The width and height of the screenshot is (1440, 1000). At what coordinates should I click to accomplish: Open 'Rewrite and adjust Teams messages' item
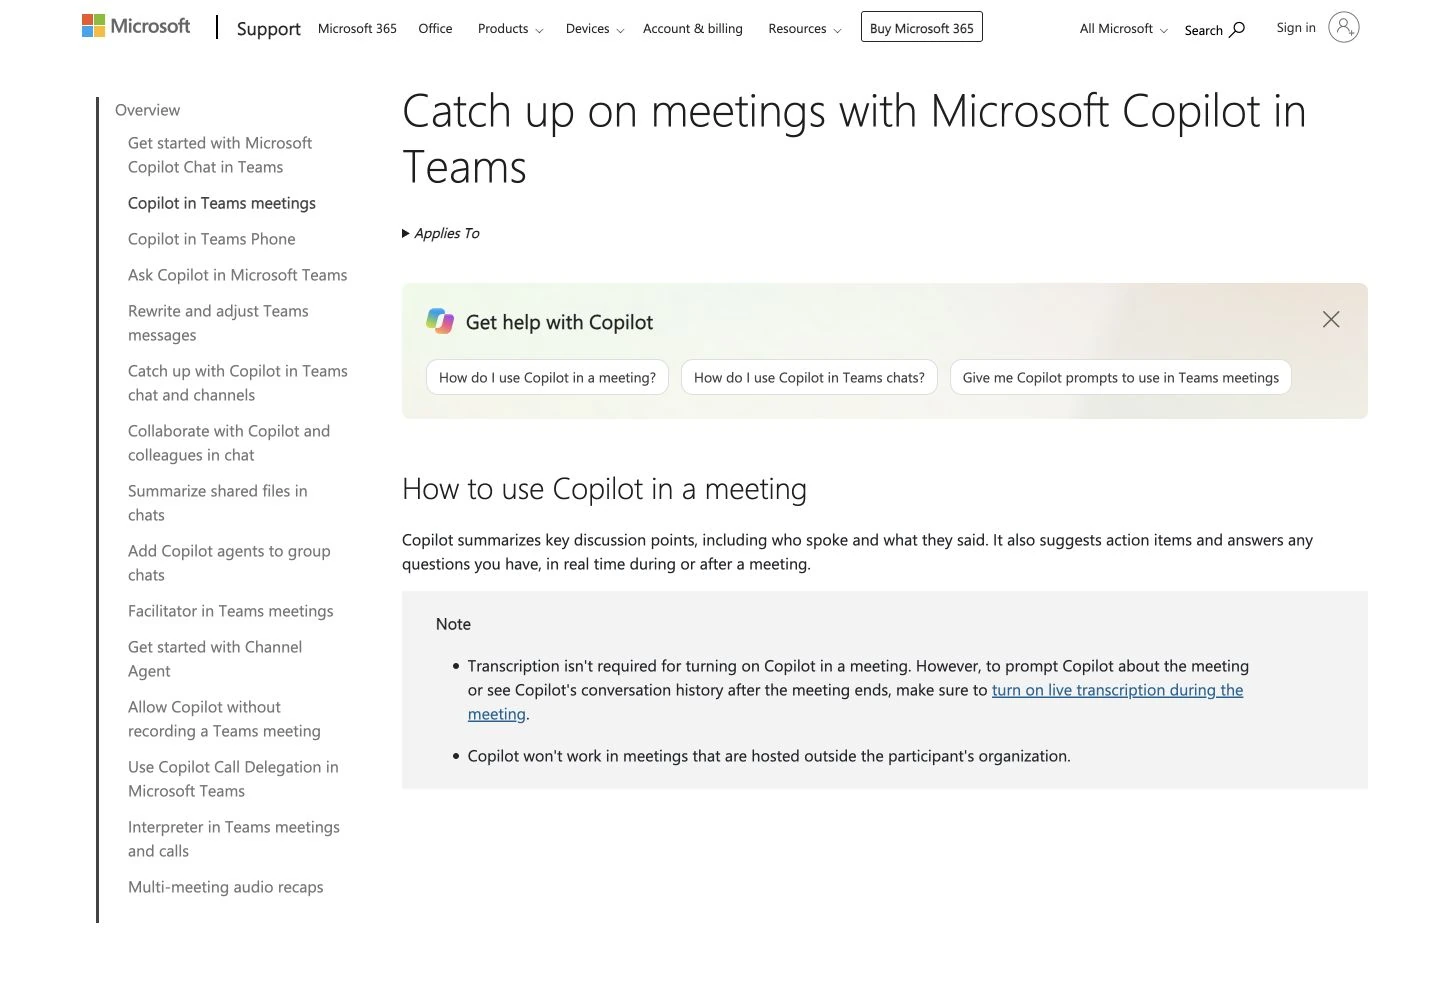pyautogui.click(x=218, y=323)
